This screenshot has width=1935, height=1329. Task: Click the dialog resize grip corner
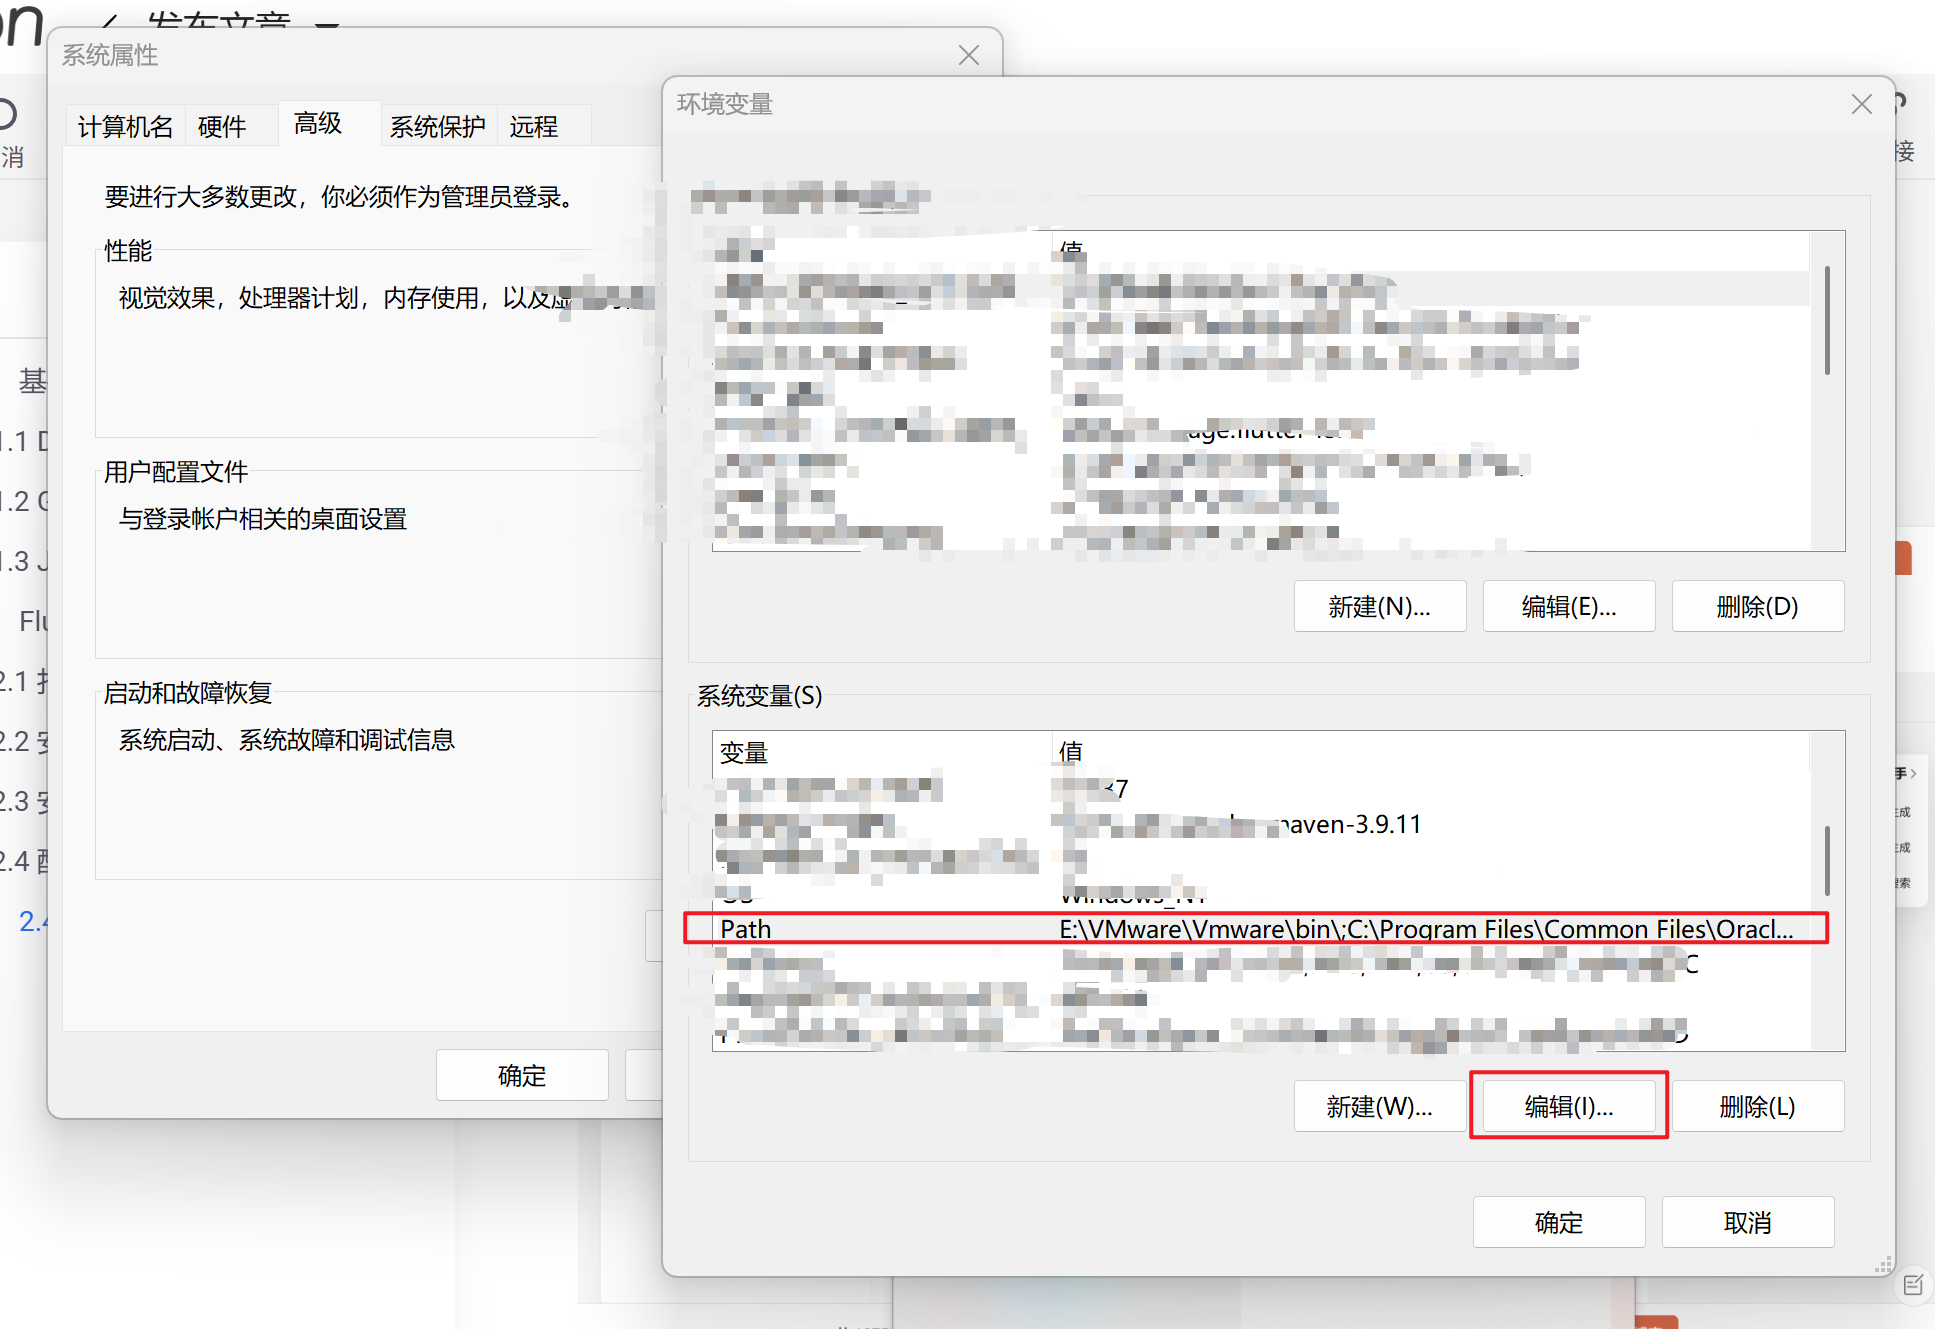click(1883, 1265)
